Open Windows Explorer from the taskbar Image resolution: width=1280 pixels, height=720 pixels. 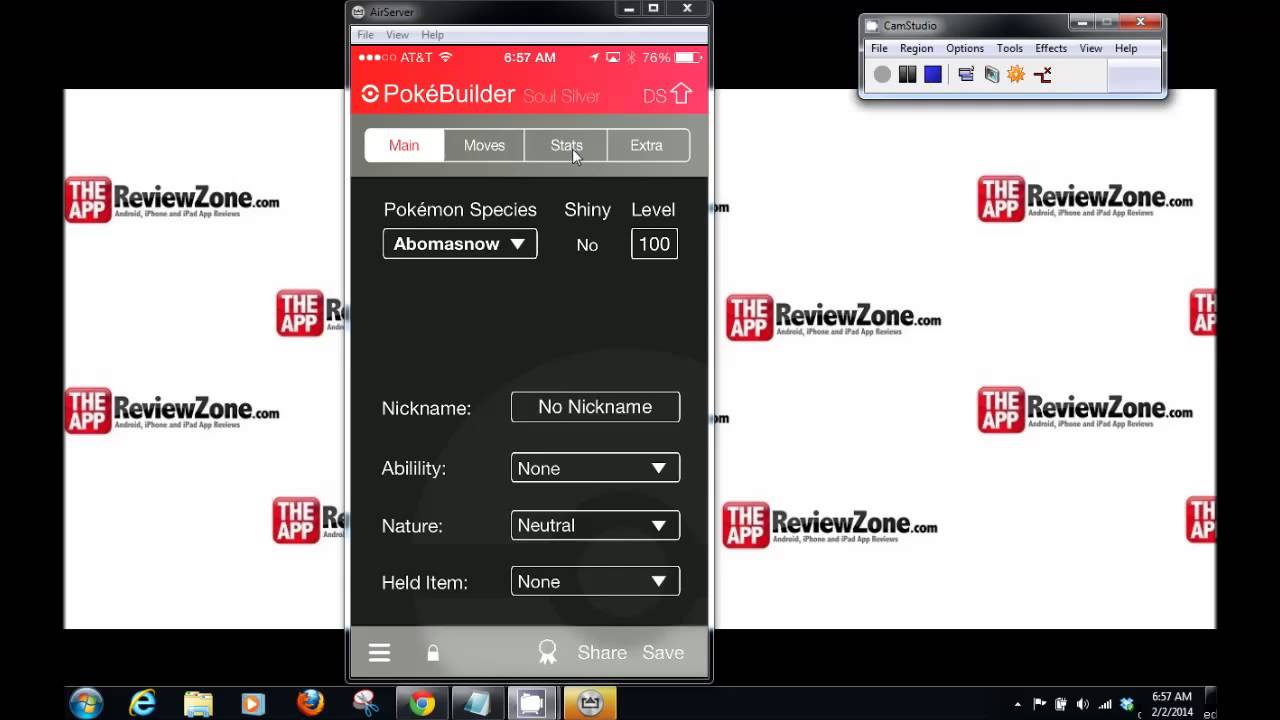coord(198,703)
